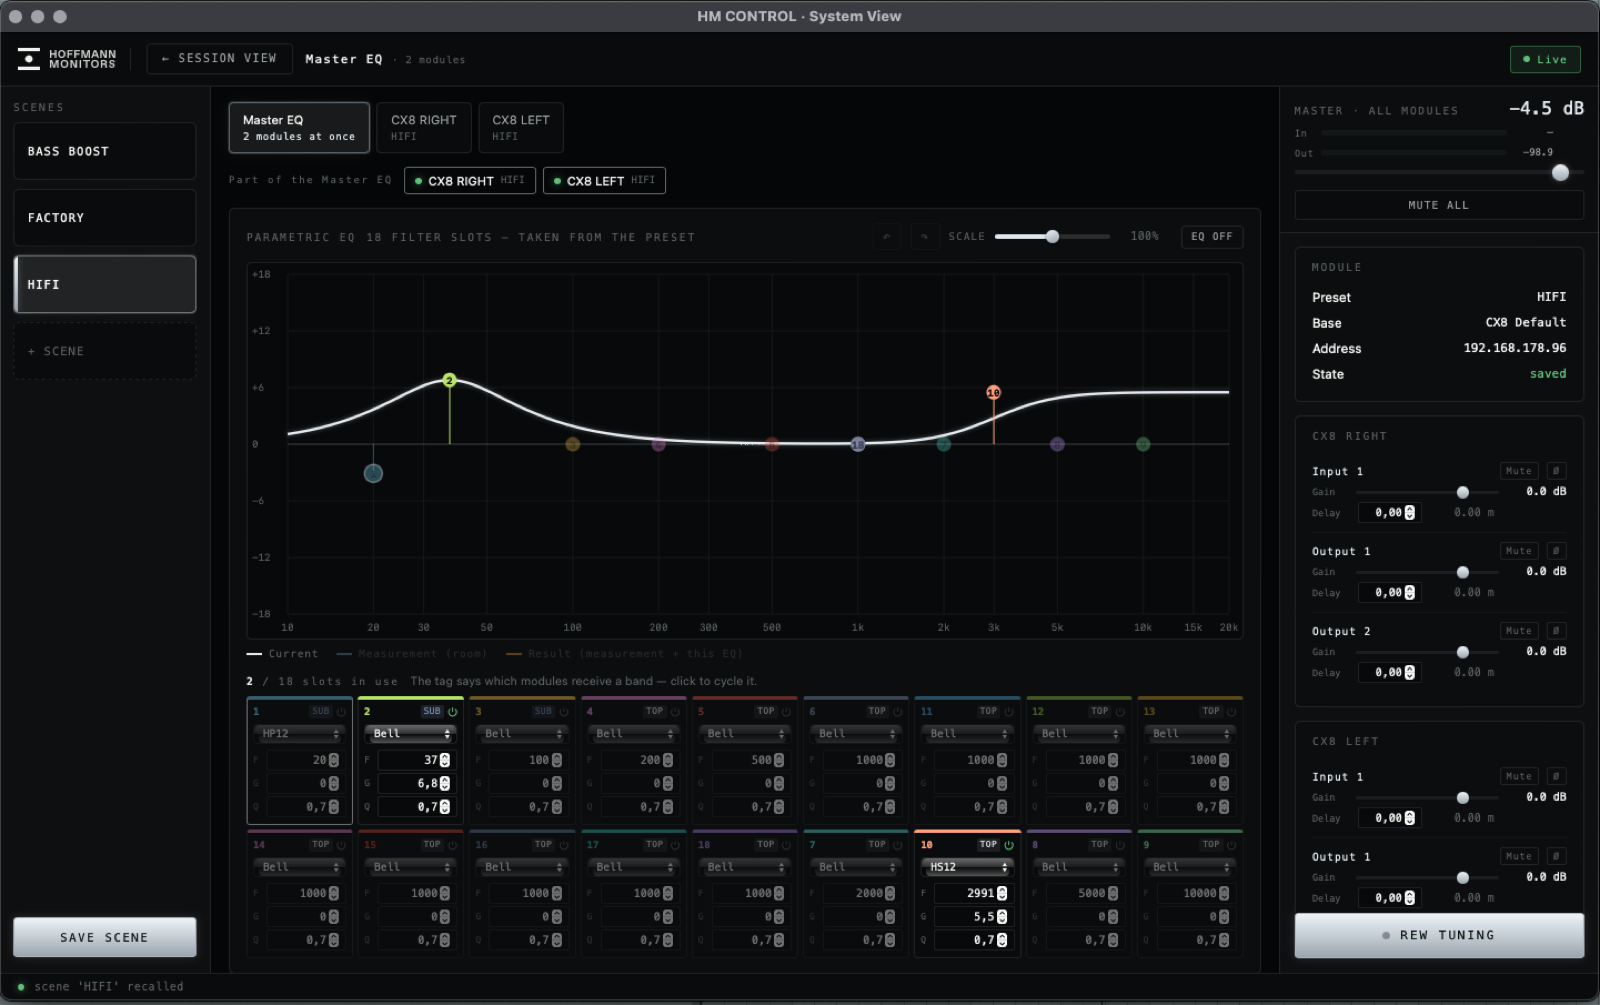Adjust the master all-modules gain slider
The width and height of the screenshot is (1600, 1005).
coord(1439,173)
